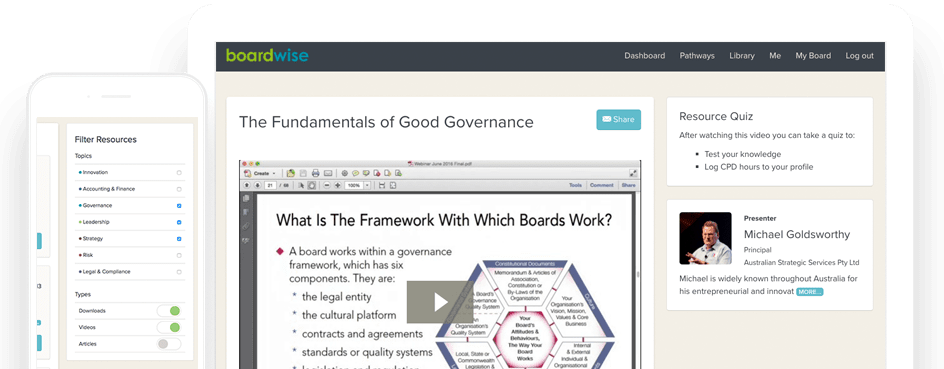
Task: Open Tools pane in PDF viewer
Action: tap(576, 185)
